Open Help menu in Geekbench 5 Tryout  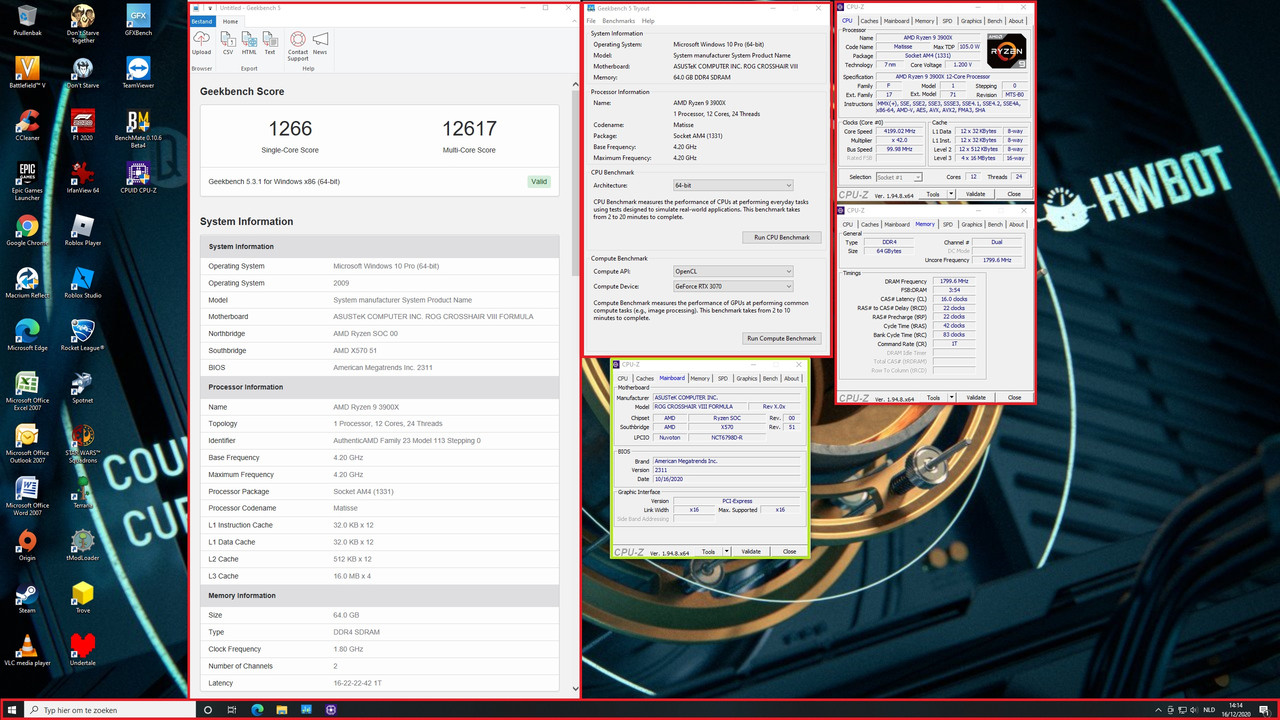pos(648,21)
